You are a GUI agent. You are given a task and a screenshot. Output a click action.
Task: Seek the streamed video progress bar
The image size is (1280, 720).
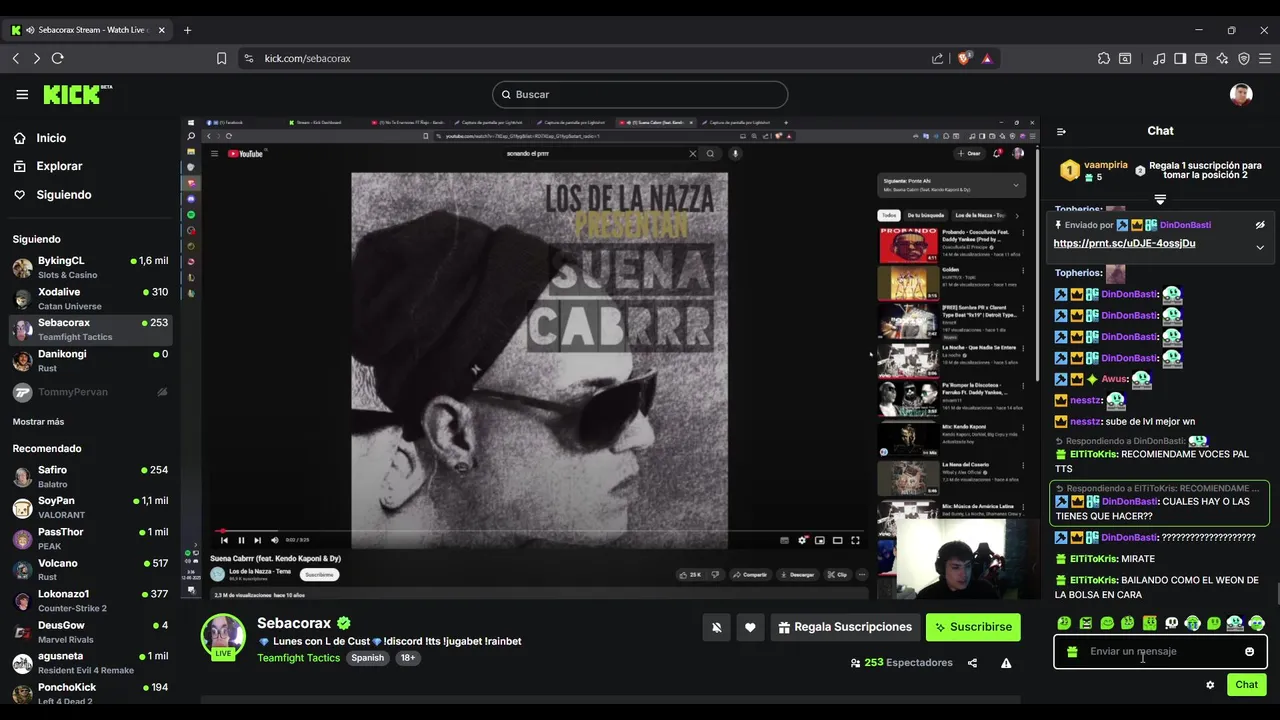[540, 531]
